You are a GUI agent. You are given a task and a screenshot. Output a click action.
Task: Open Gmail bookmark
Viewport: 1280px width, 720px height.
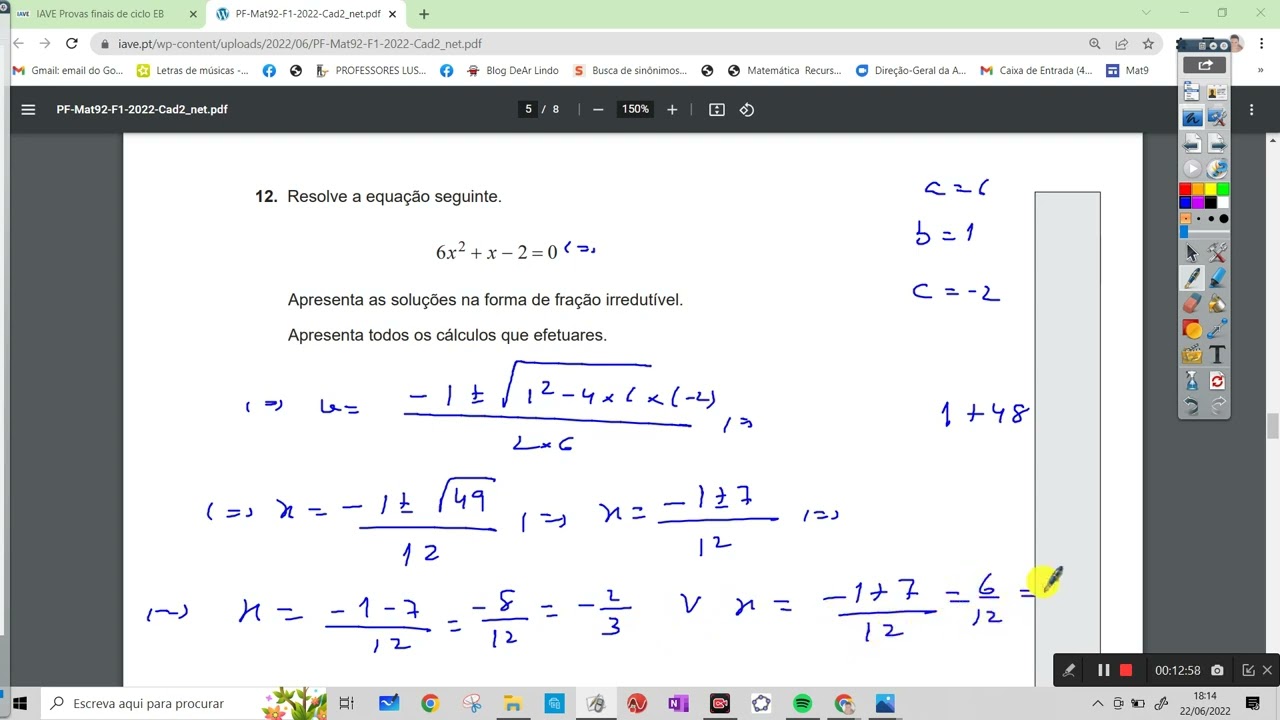(x=67, y=71)
